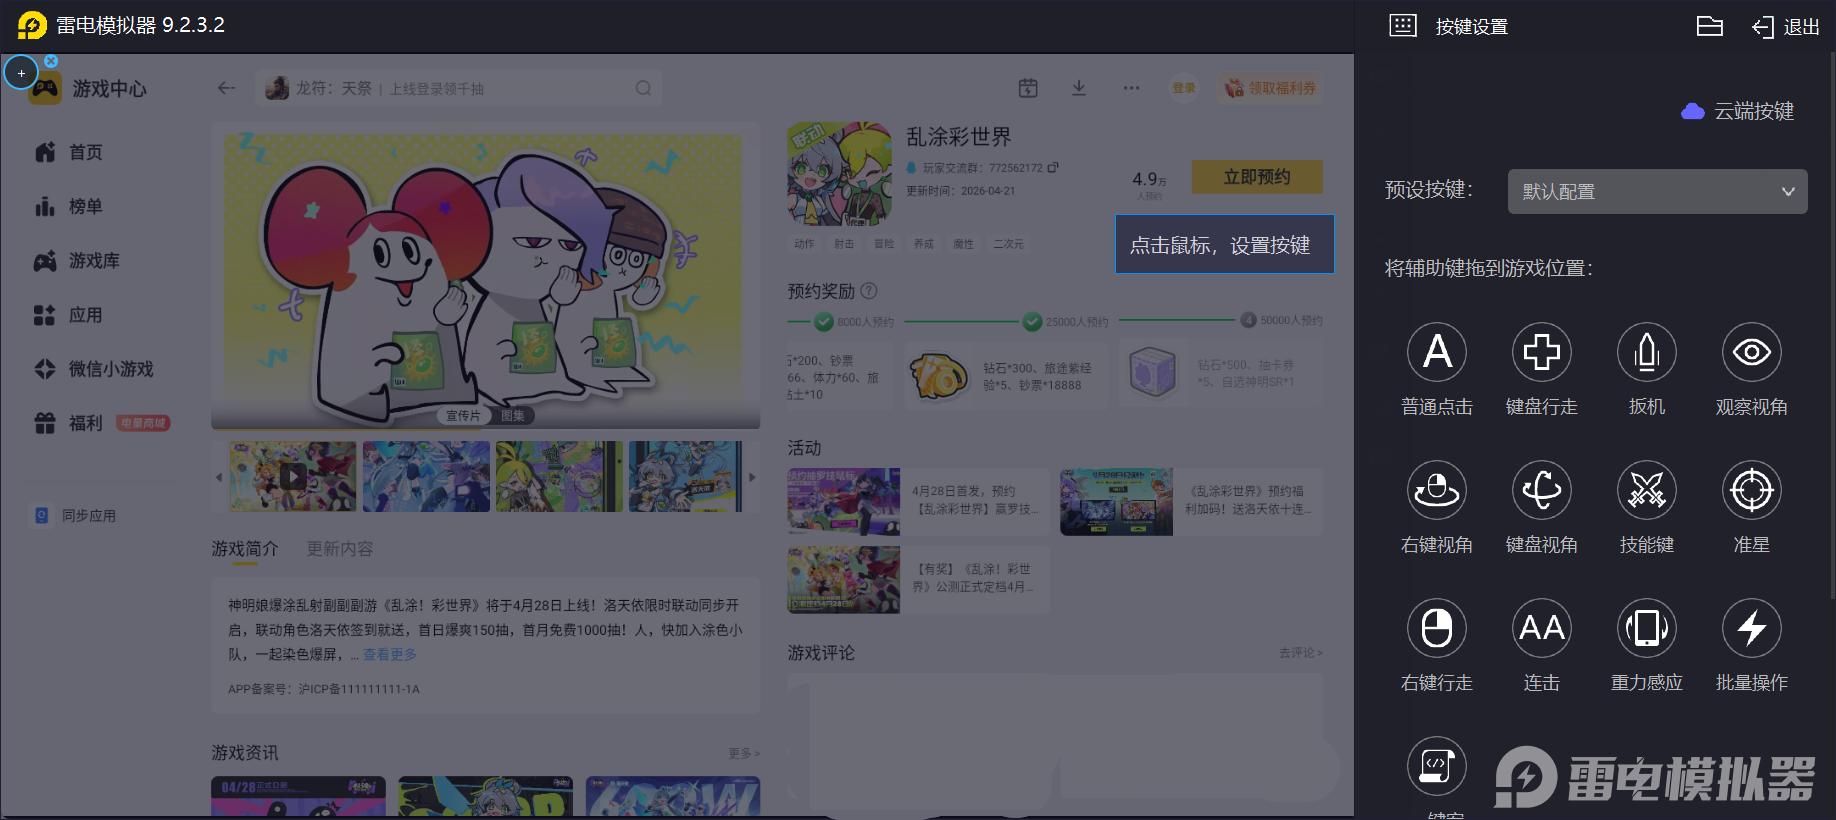The height and width of the screenshot is (820, 1836).
Task: Select the 批量操作 lightning icon
Action: (1752, 628)
